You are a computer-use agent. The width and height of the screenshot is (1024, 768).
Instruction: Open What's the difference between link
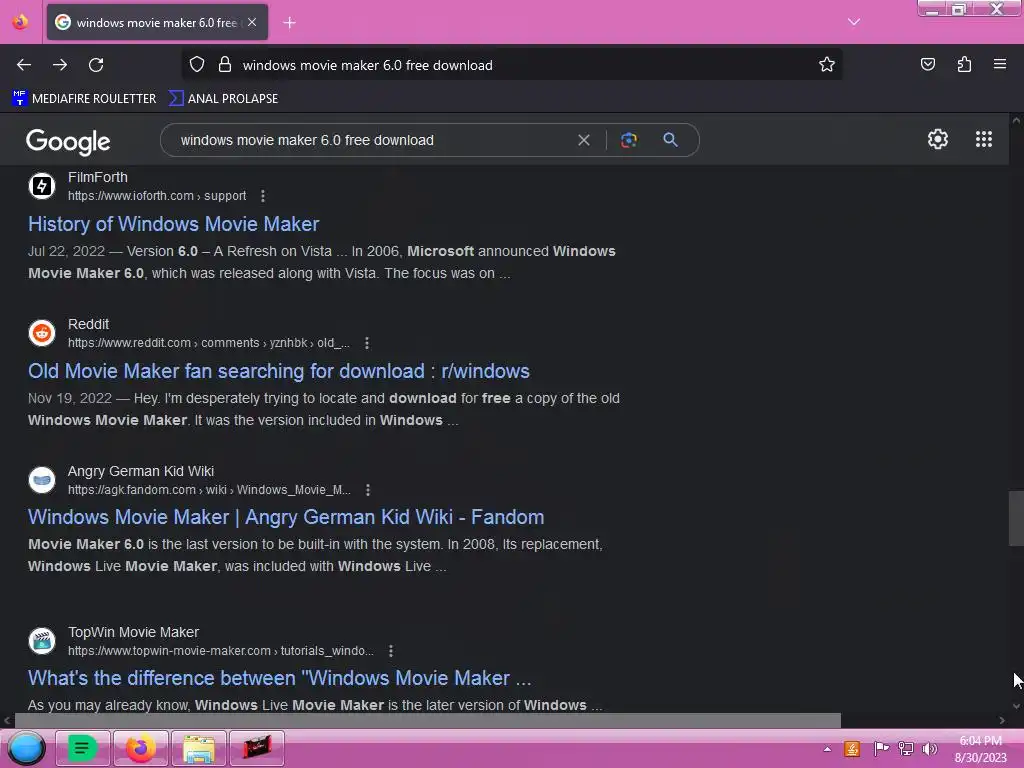coord(280,678)
